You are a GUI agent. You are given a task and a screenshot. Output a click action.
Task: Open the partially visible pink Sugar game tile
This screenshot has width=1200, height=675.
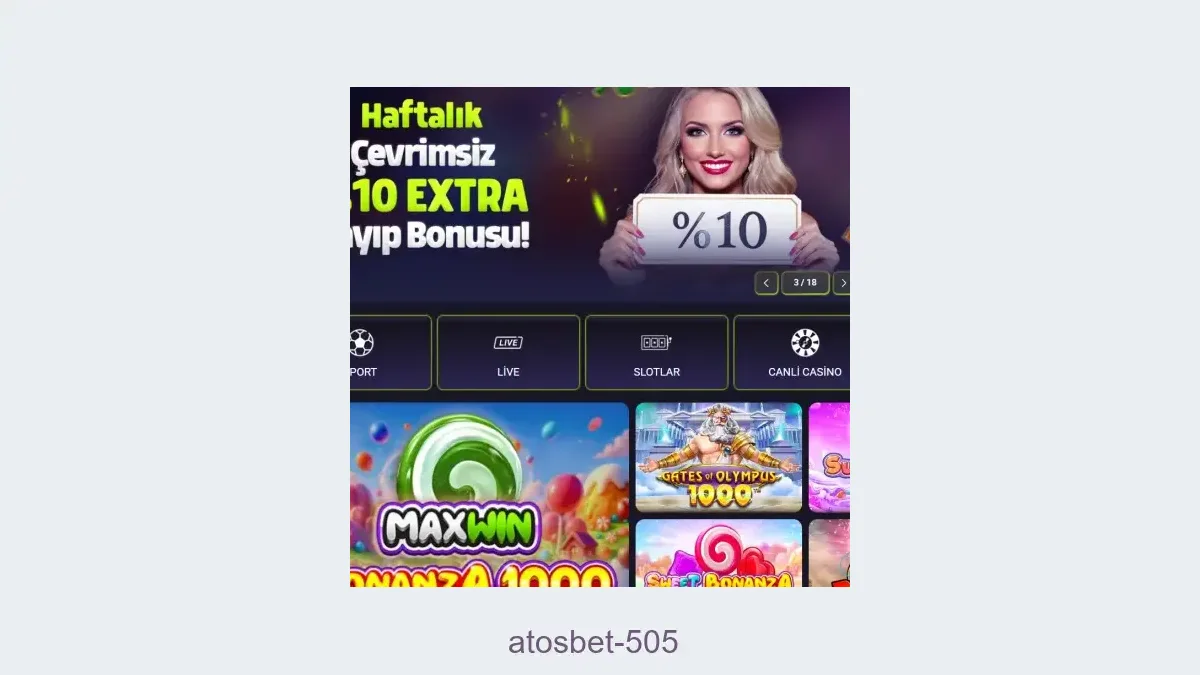point(829,457)
